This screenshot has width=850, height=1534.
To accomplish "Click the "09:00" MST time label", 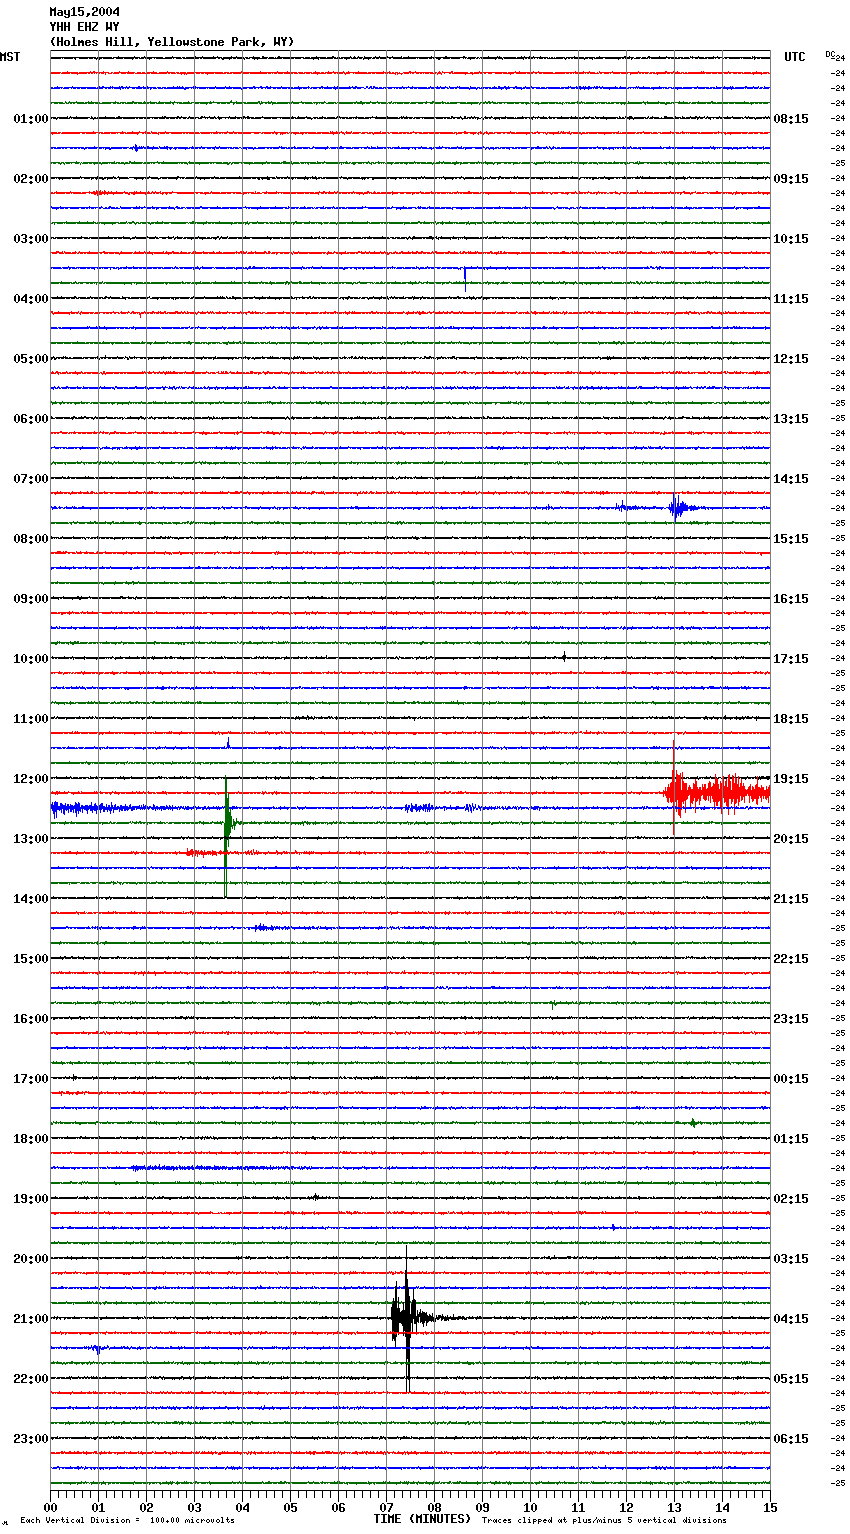I will coord(31,599).
